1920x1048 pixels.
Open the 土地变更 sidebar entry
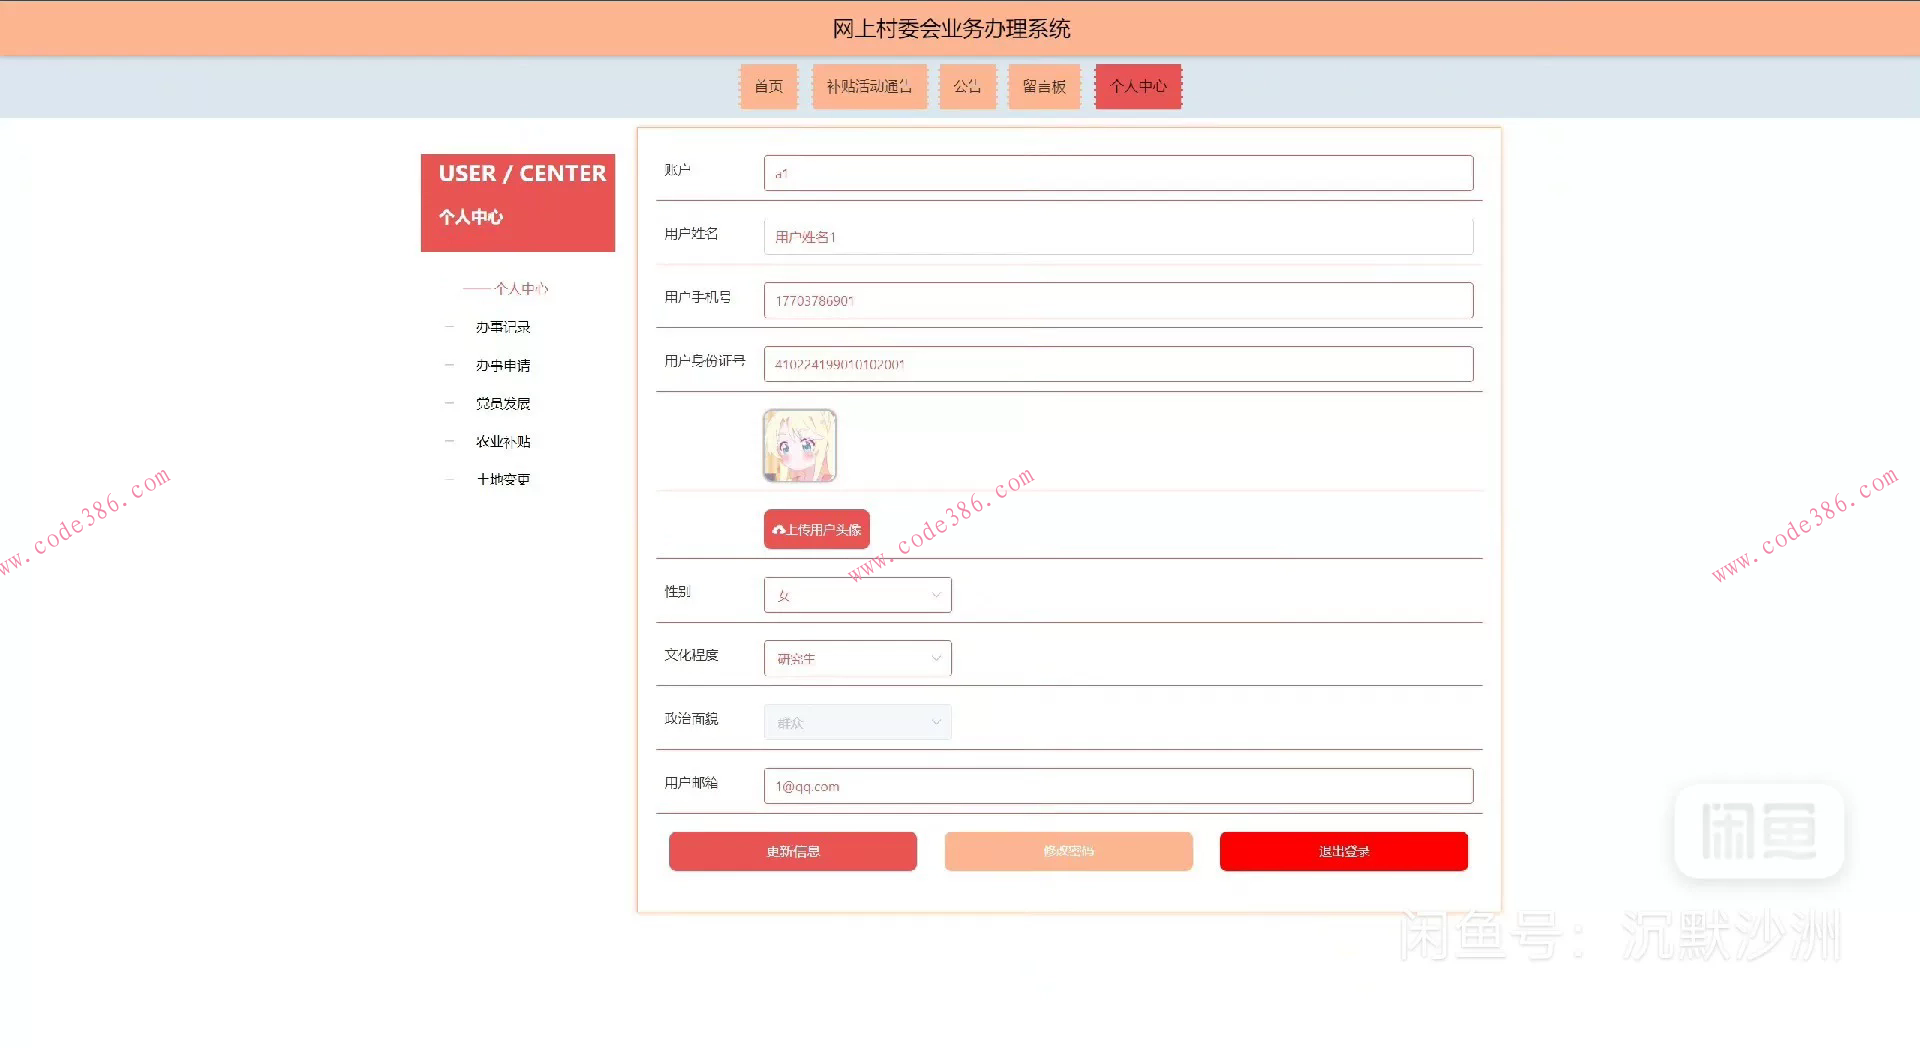(503, 478)
